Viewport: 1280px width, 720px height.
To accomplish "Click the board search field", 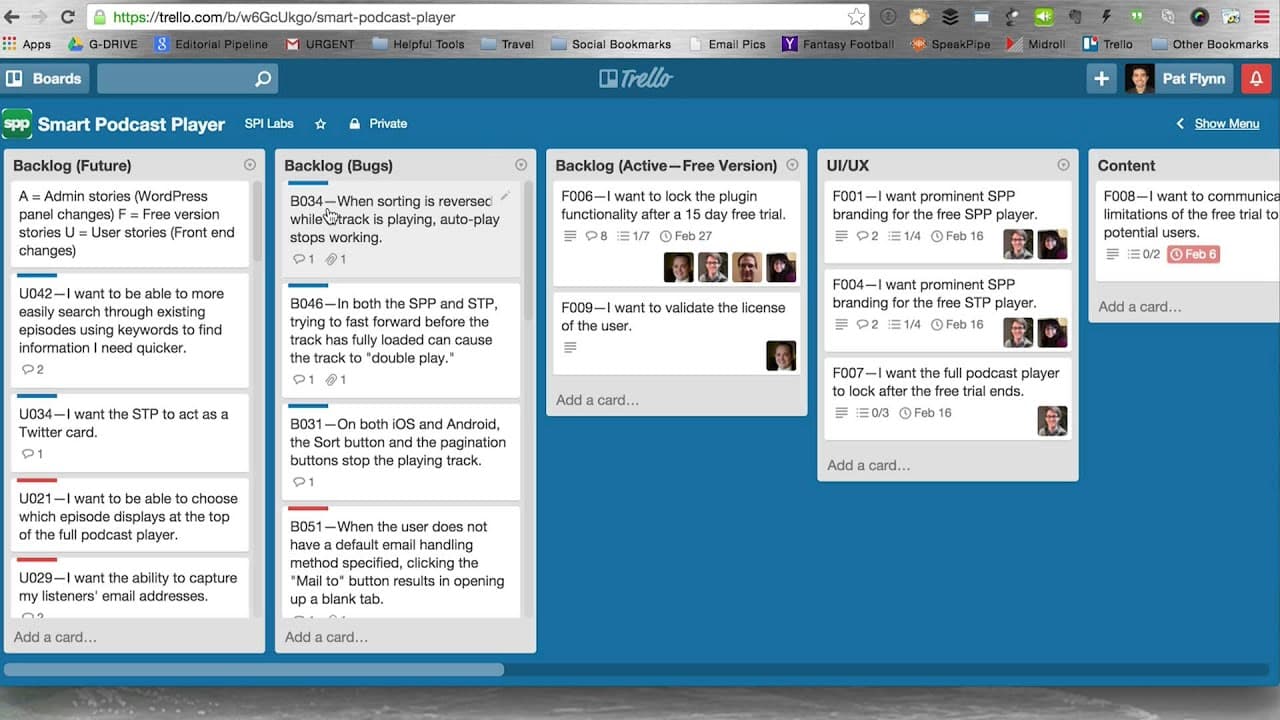I will click(x=187, y=79).
